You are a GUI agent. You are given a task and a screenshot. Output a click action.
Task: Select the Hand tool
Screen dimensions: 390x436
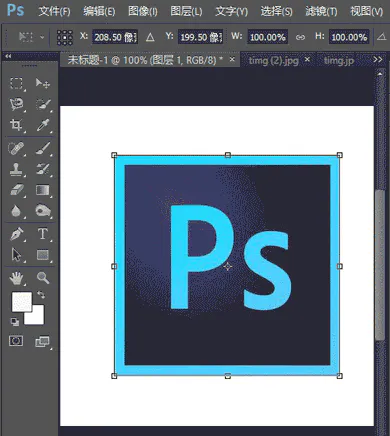(x=16, y=278)
